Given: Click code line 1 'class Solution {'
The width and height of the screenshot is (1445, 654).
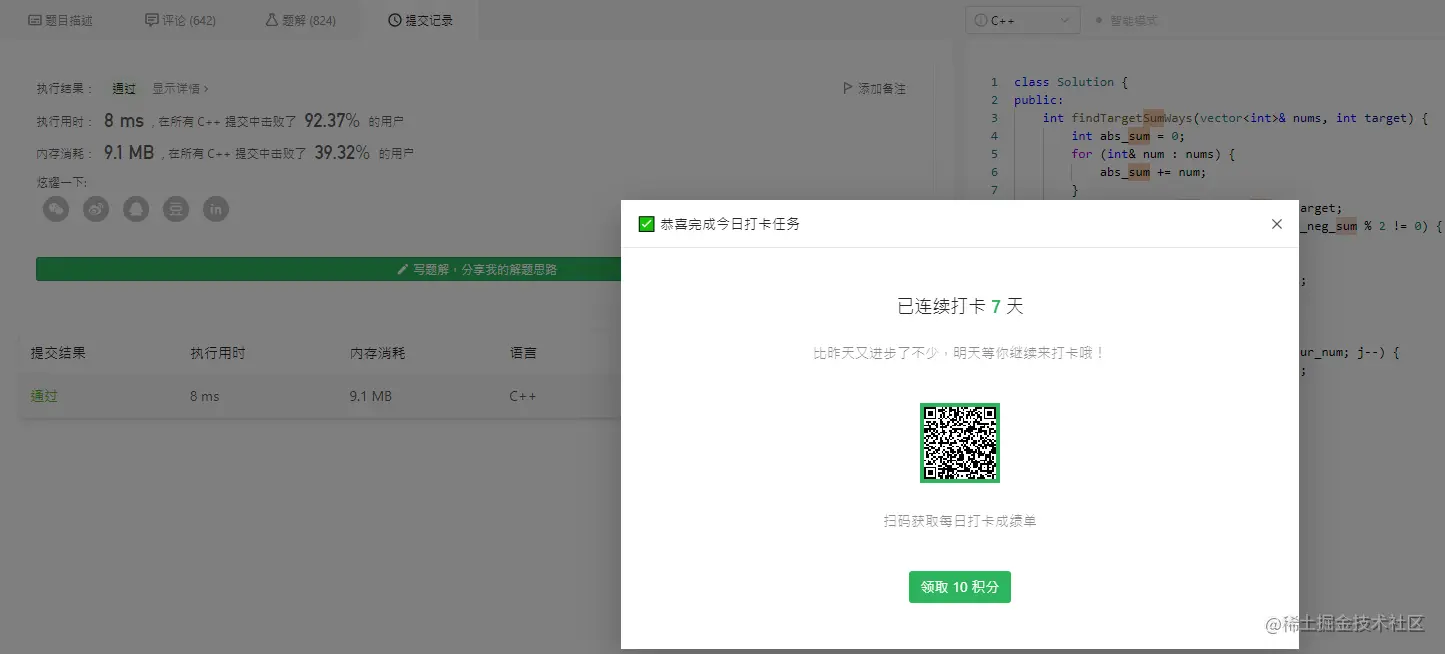Looking at the screenshot, I should point(1070,82).
